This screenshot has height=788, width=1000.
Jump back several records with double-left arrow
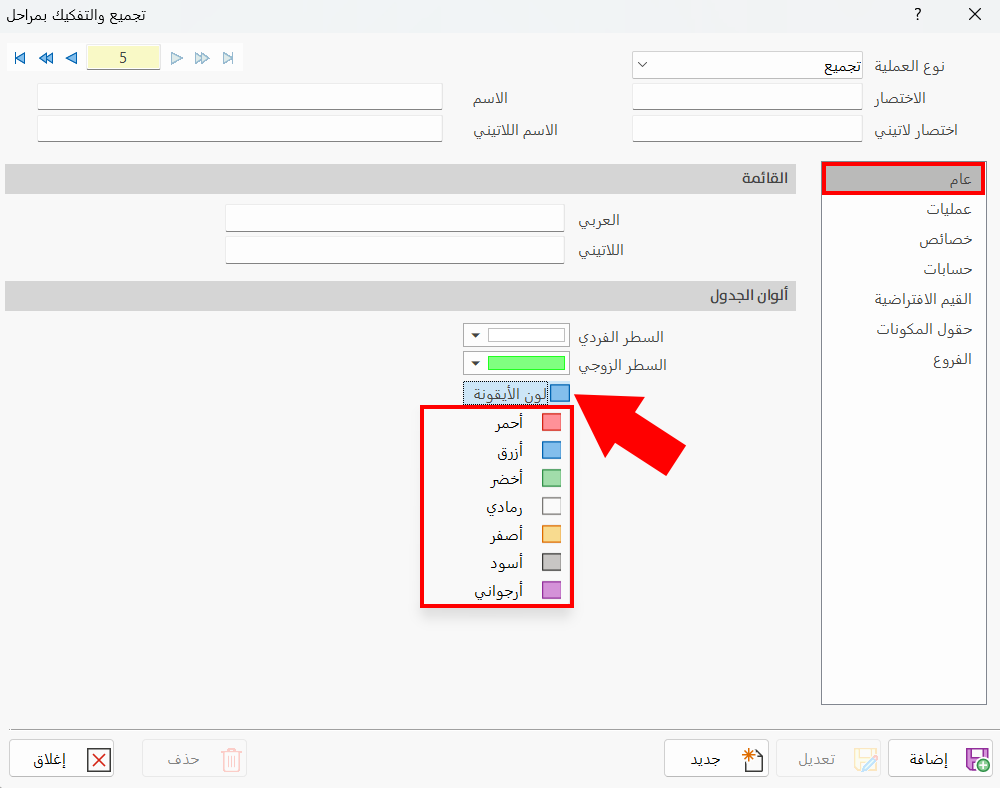46,58
